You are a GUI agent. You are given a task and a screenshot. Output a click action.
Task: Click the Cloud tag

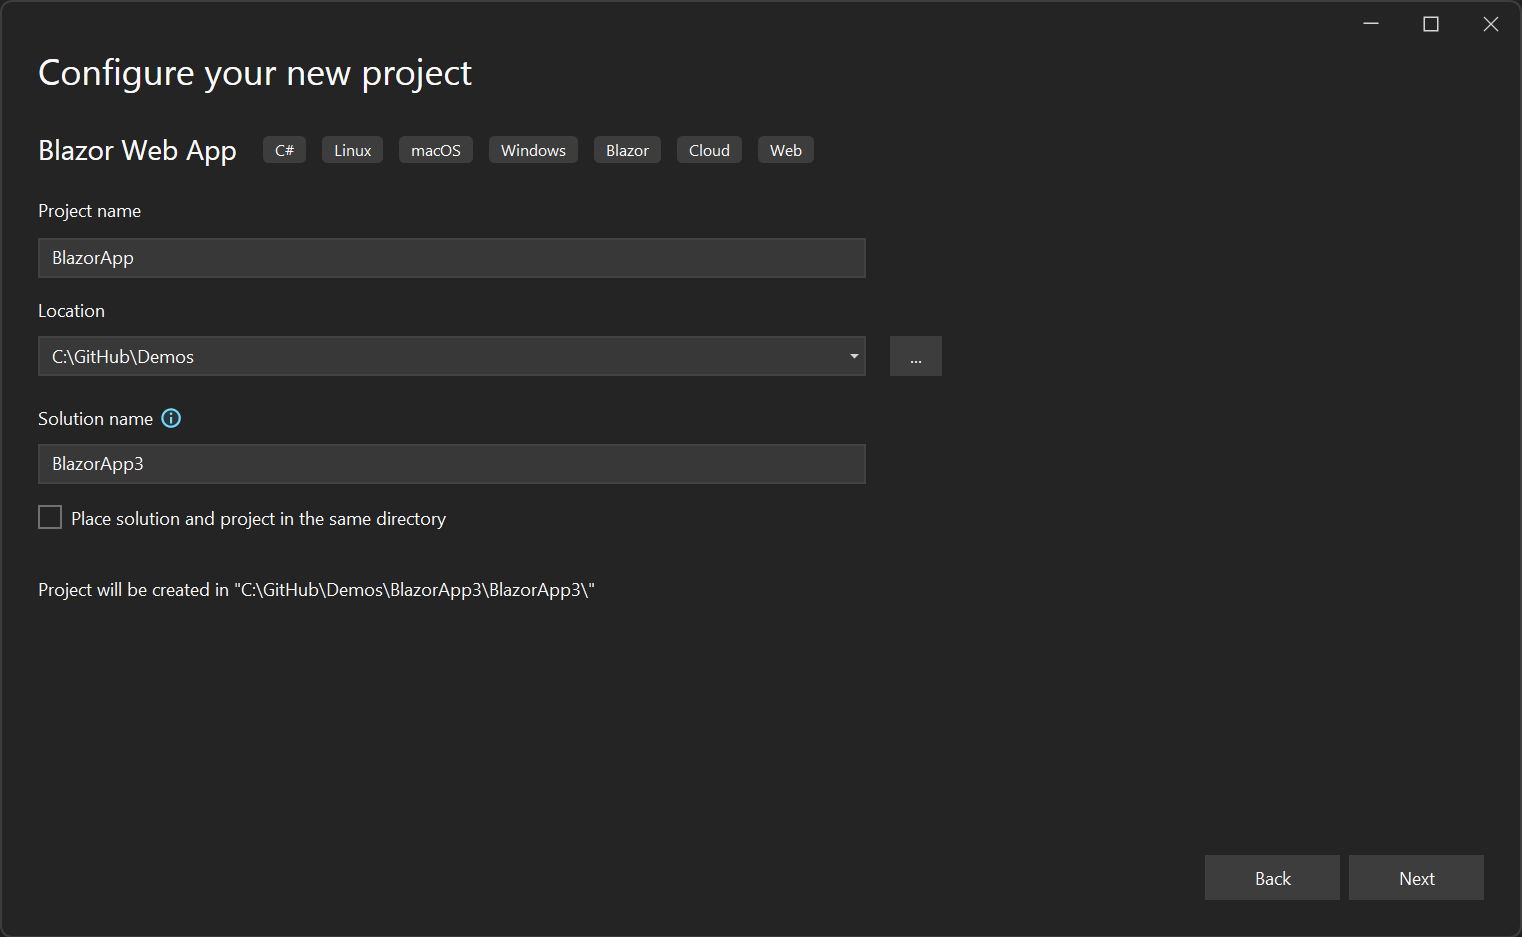pos(709,149)
